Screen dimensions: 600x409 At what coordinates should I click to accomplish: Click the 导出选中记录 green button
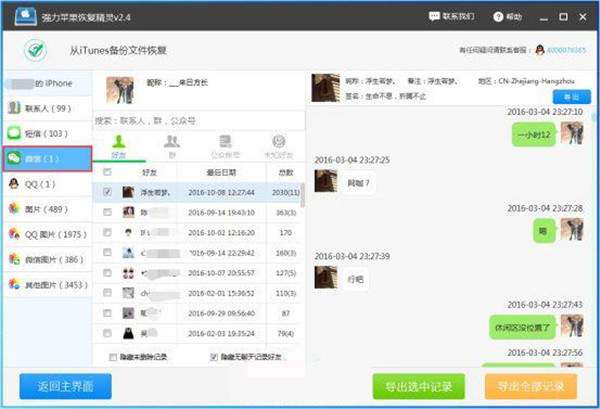coord(419,386)
